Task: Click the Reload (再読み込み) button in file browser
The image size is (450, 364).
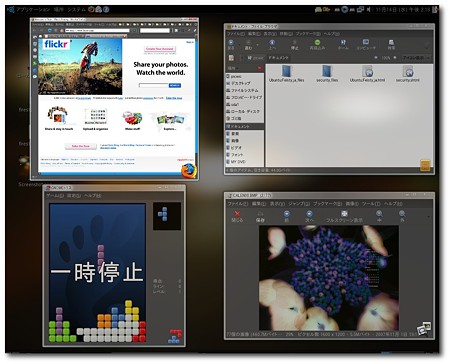Action: [x=317, y=44]
